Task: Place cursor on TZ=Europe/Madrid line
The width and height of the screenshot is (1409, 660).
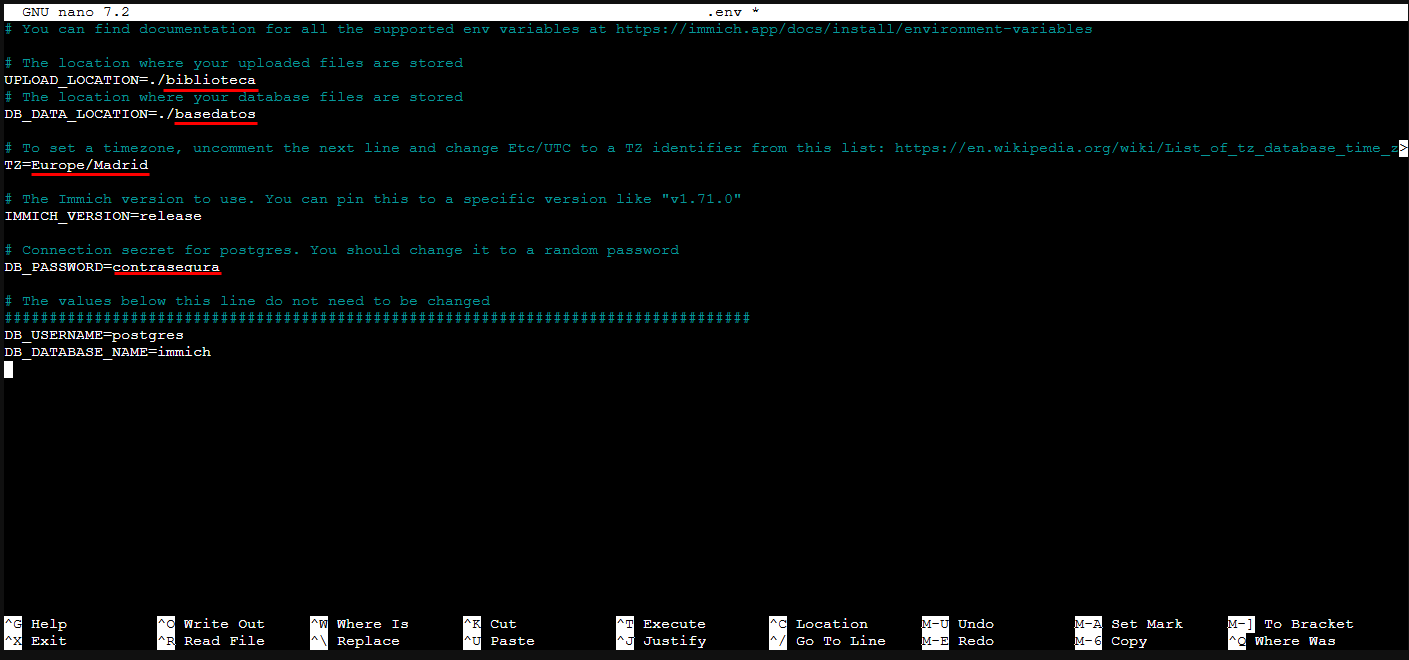Action: [76, 165]
